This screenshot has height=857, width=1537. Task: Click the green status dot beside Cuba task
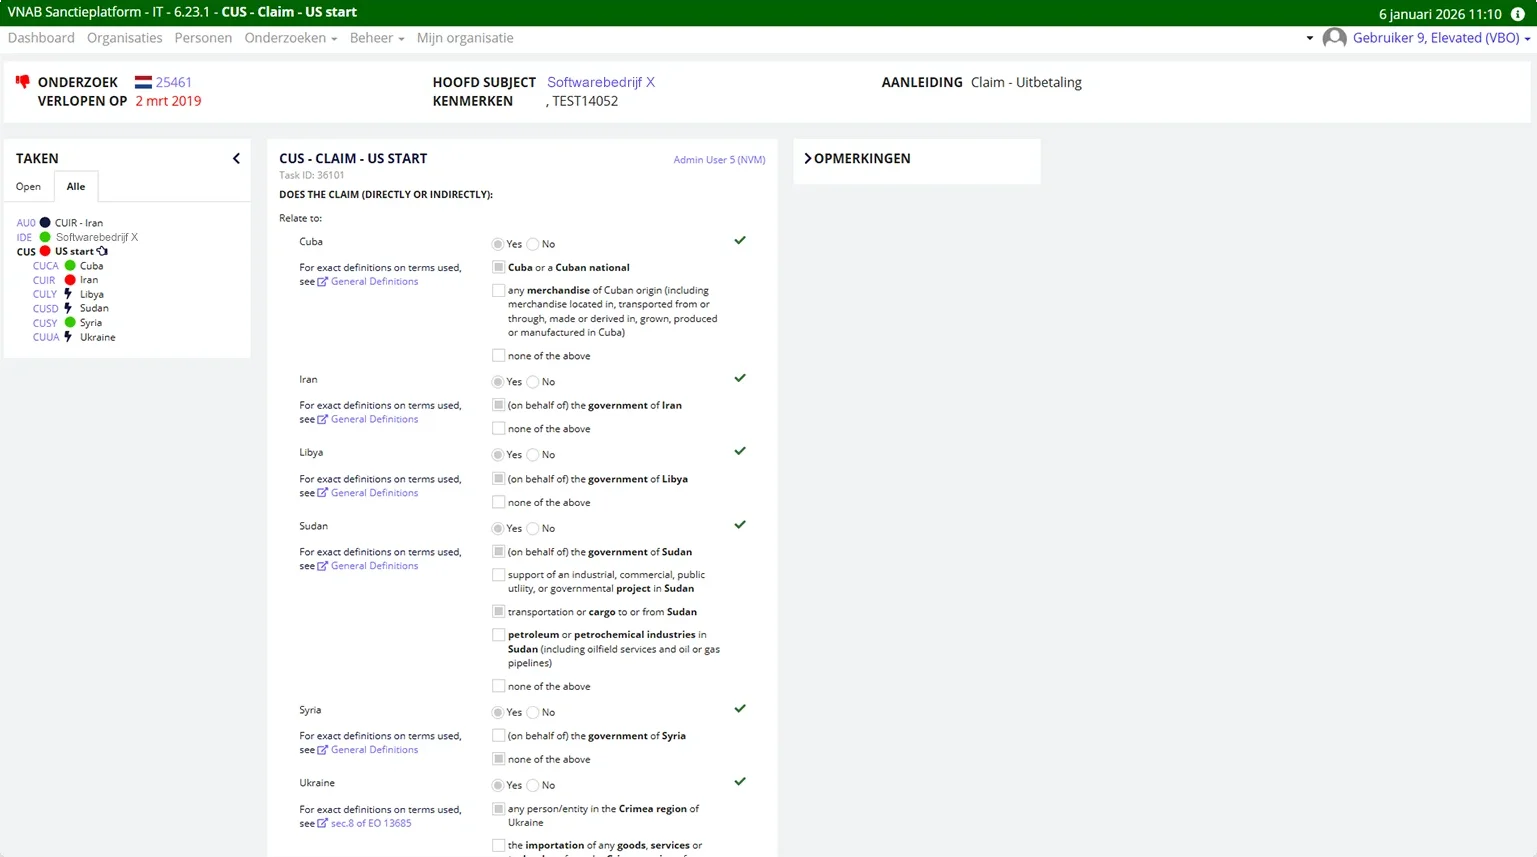coord(70,266)
